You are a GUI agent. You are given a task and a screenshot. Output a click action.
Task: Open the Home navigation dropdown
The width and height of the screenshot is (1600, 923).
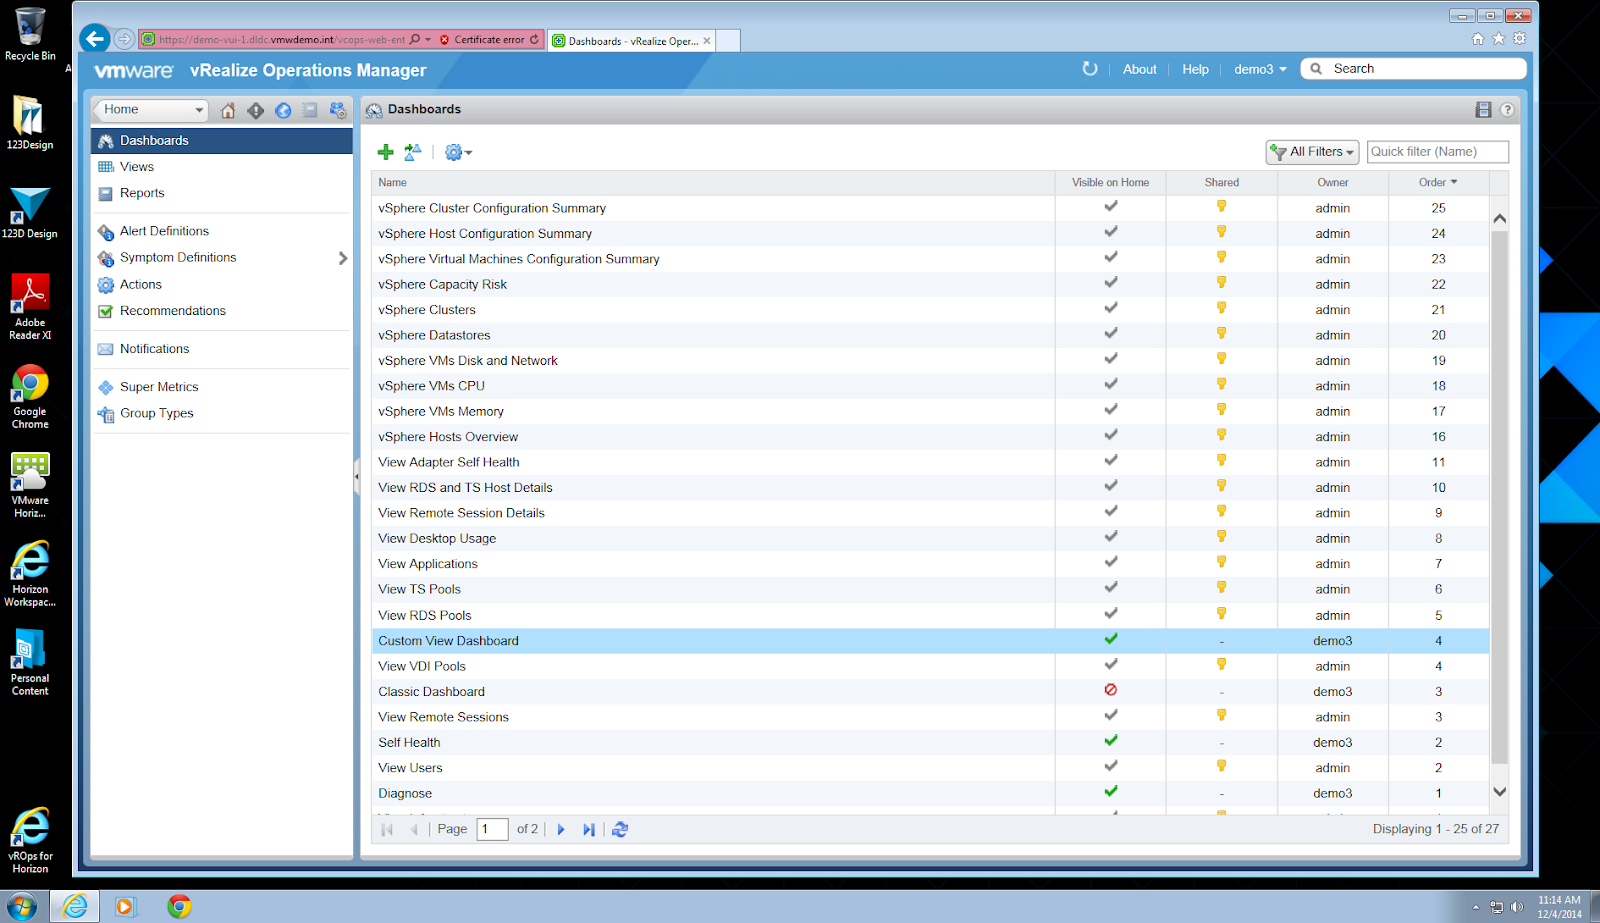tap(150, 110)
